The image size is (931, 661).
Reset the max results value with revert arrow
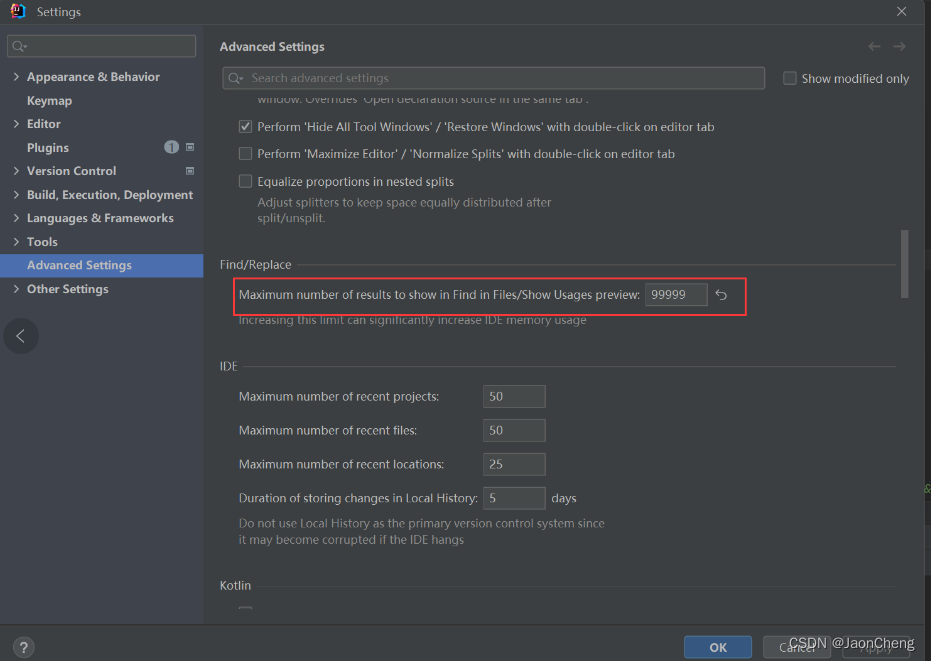721,295
